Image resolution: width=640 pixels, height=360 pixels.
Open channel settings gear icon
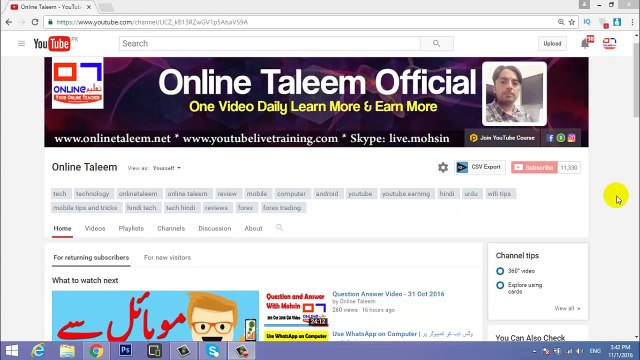443,167
